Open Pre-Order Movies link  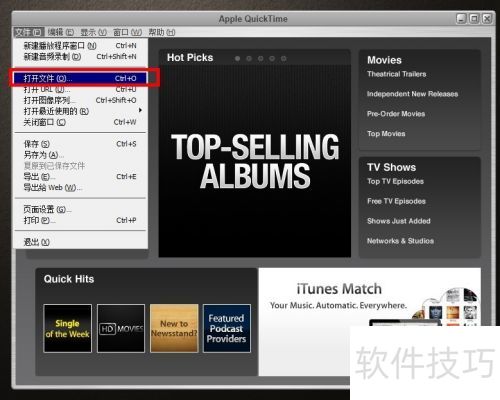[396, 114]
